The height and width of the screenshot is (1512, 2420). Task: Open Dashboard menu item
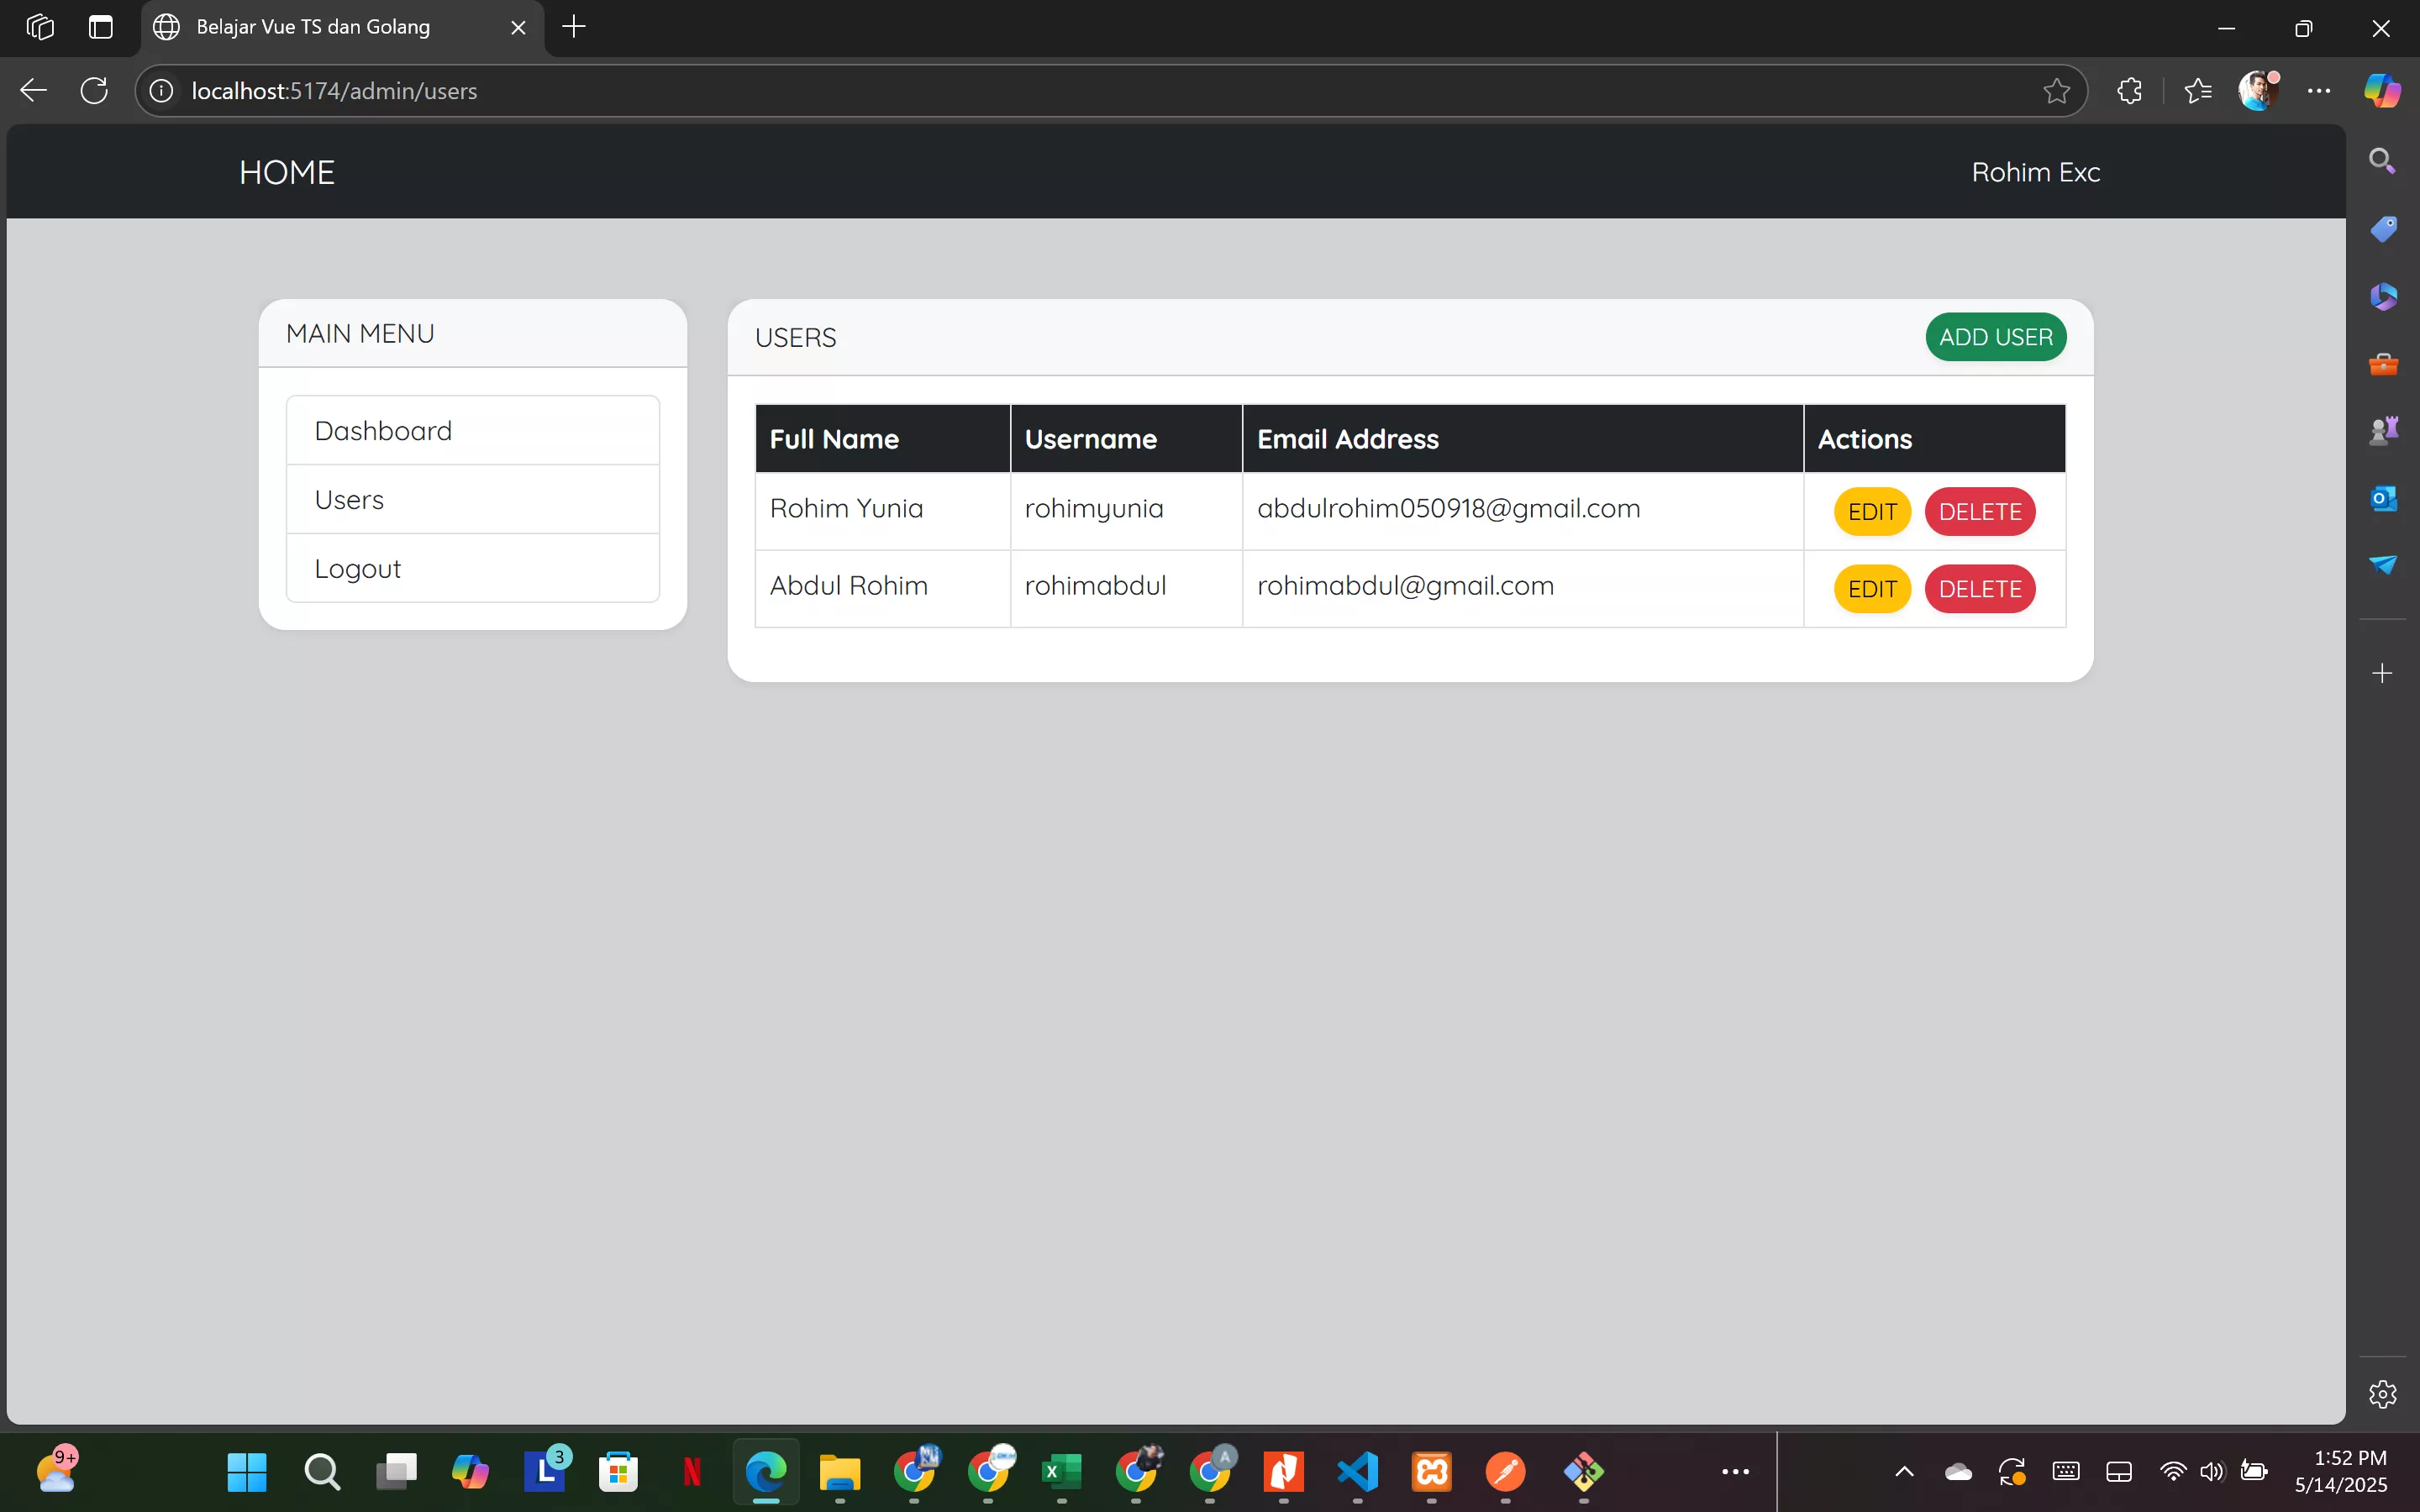pyautogui.click(x=473, y=431)
